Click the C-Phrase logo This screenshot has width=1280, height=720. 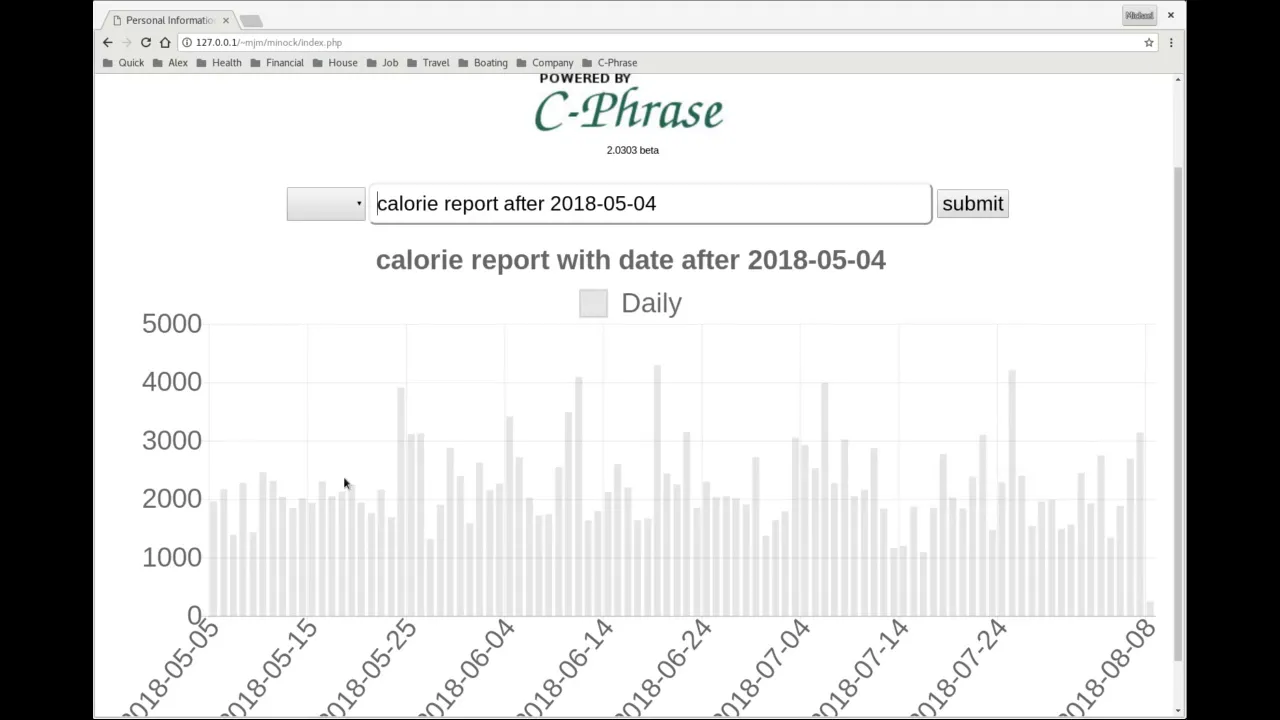coord(628,111)
